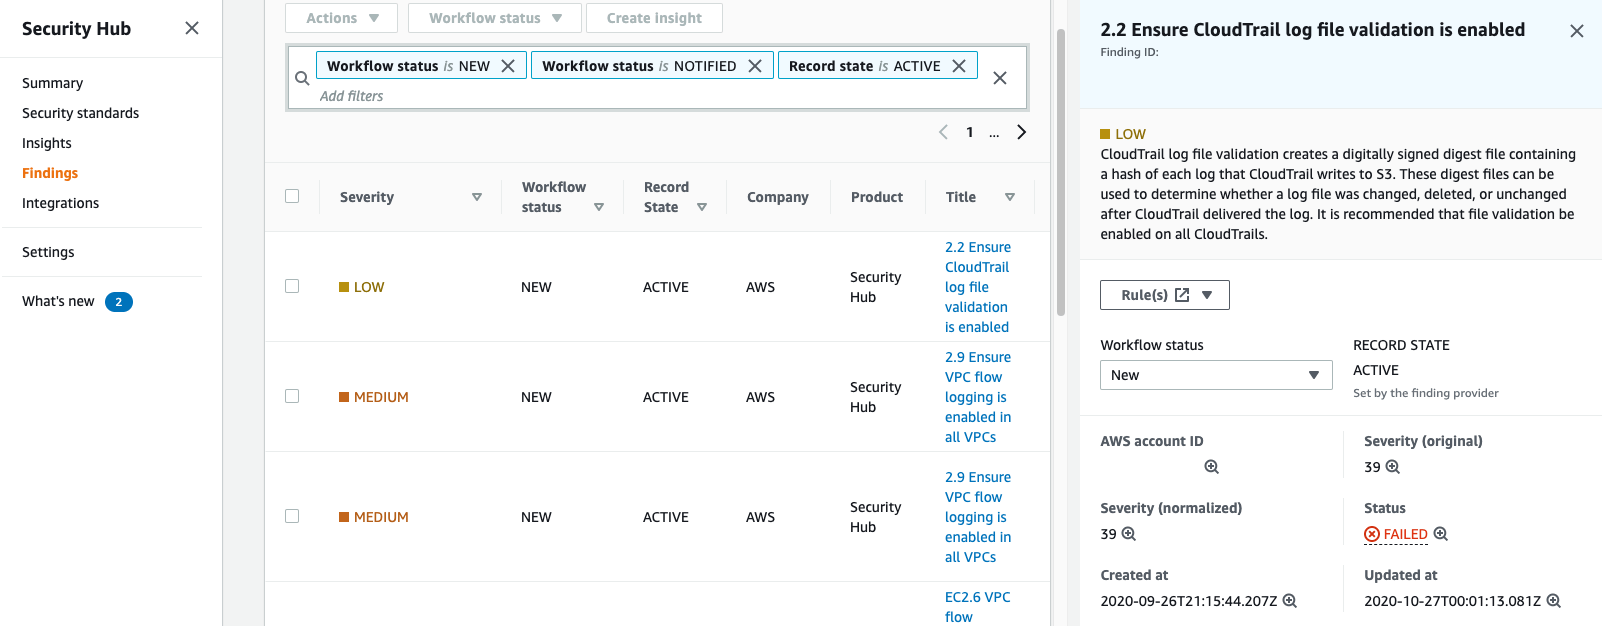
Task: Clear all filters in search bar
Action: pos(999,78)
